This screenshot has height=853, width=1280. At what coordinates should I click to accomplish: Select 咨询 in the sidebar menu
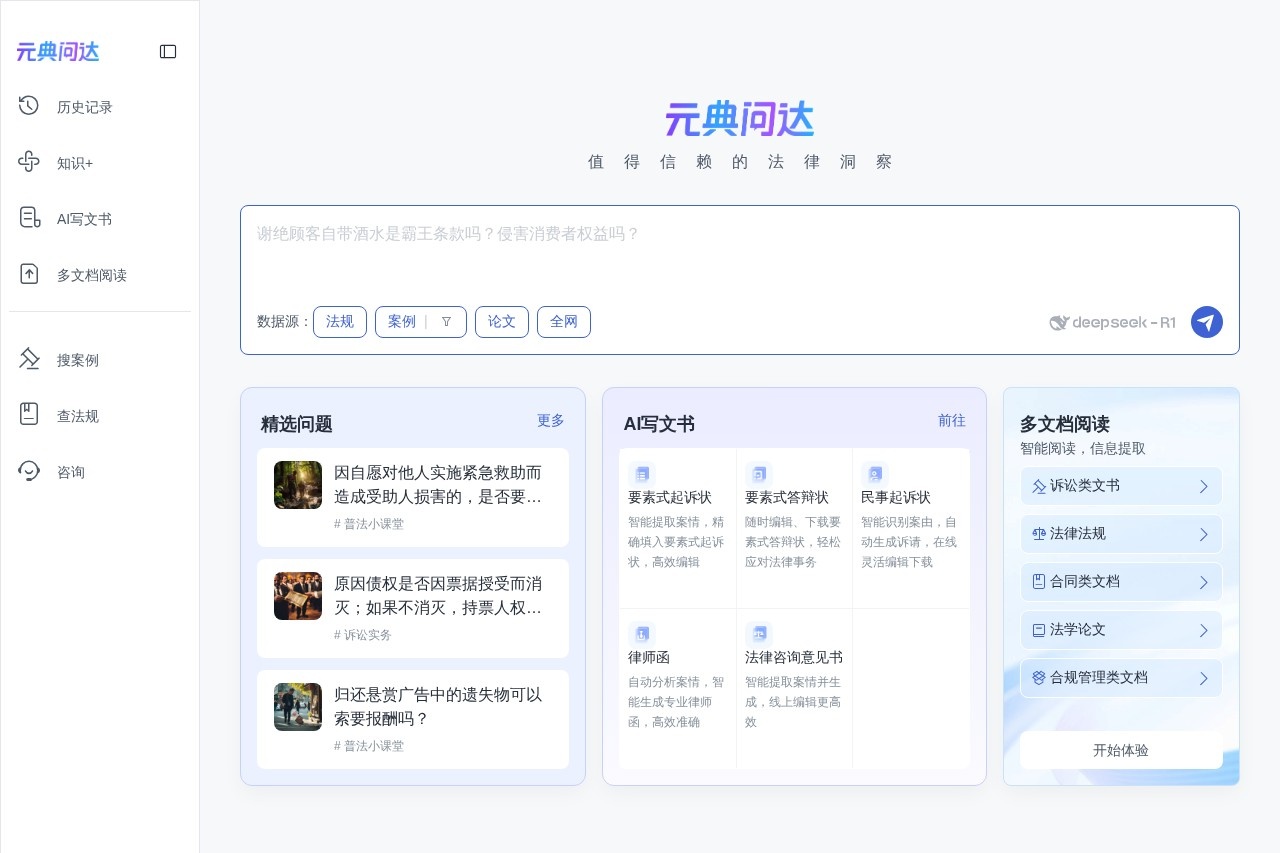coord(29,471)
